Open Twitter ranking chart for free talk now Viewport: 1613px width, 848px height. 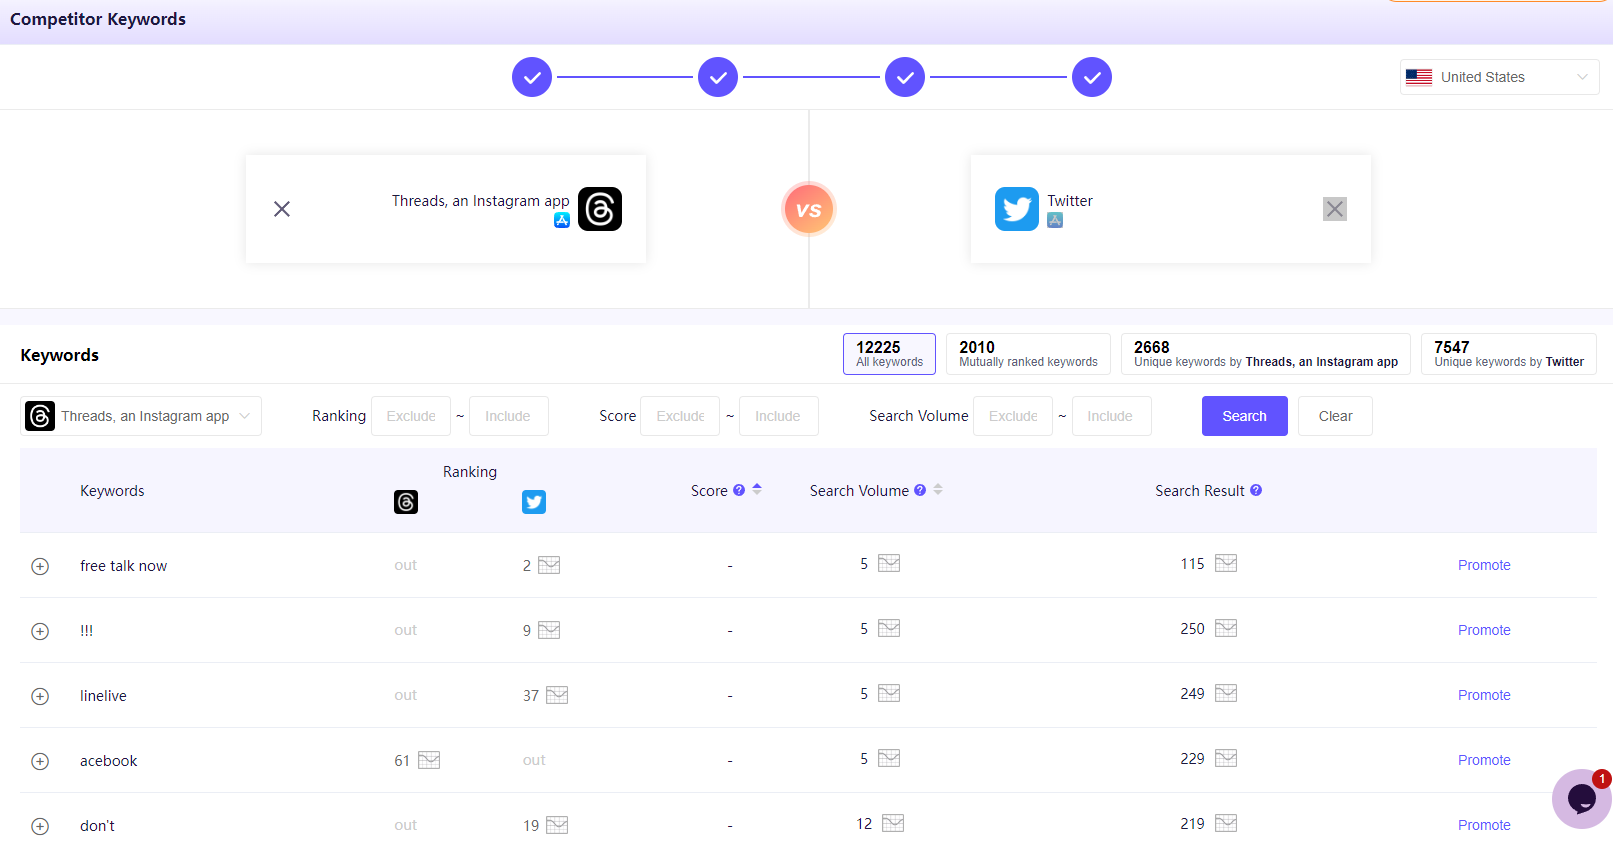(549, 565)
